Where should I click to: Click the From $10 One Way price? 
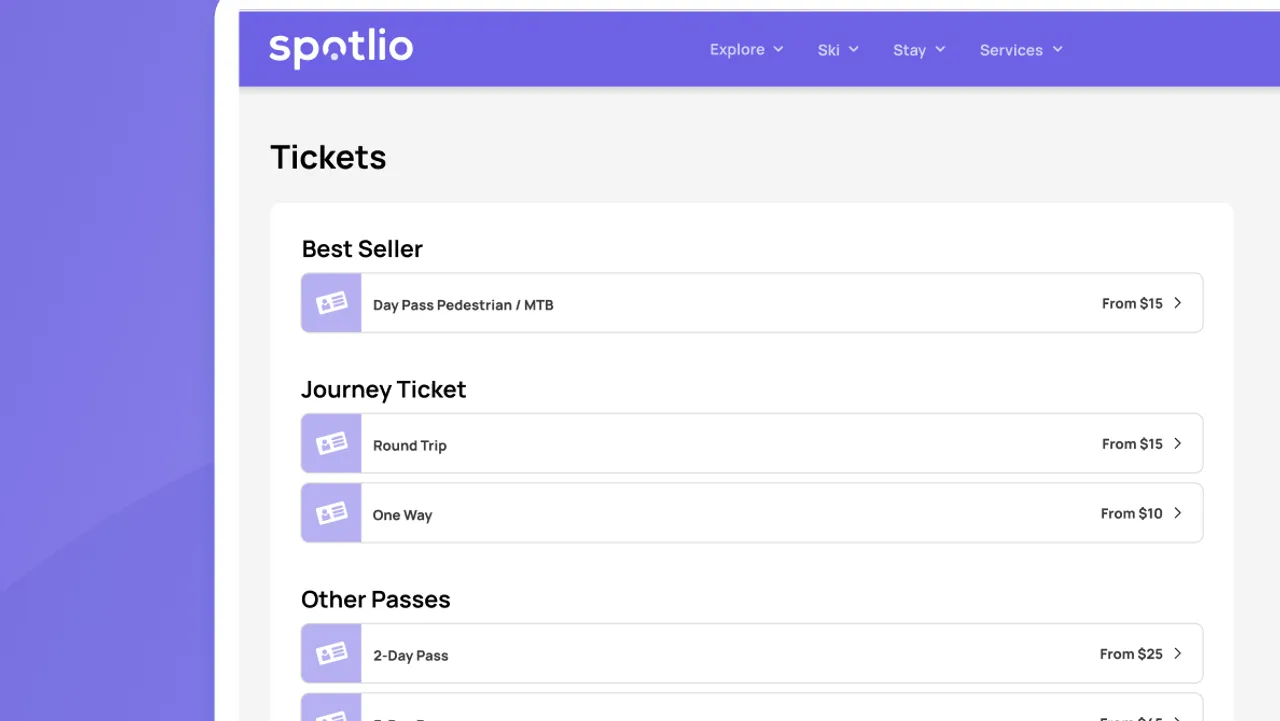point(1131,513)
